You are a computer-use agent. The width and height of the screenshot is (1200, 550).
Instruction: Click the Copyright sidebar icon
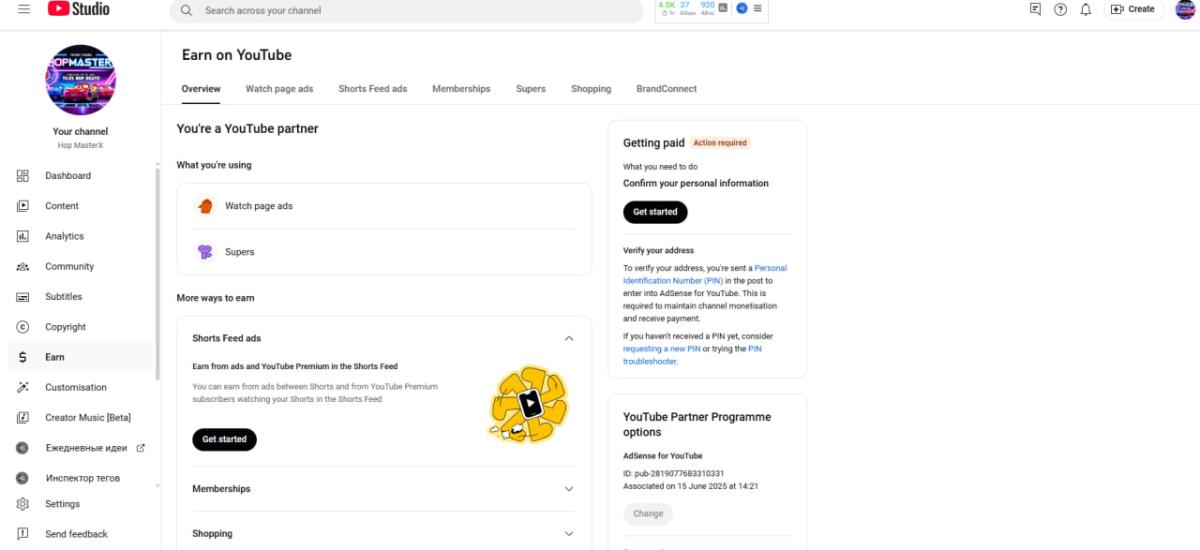[x=23, y=327]
